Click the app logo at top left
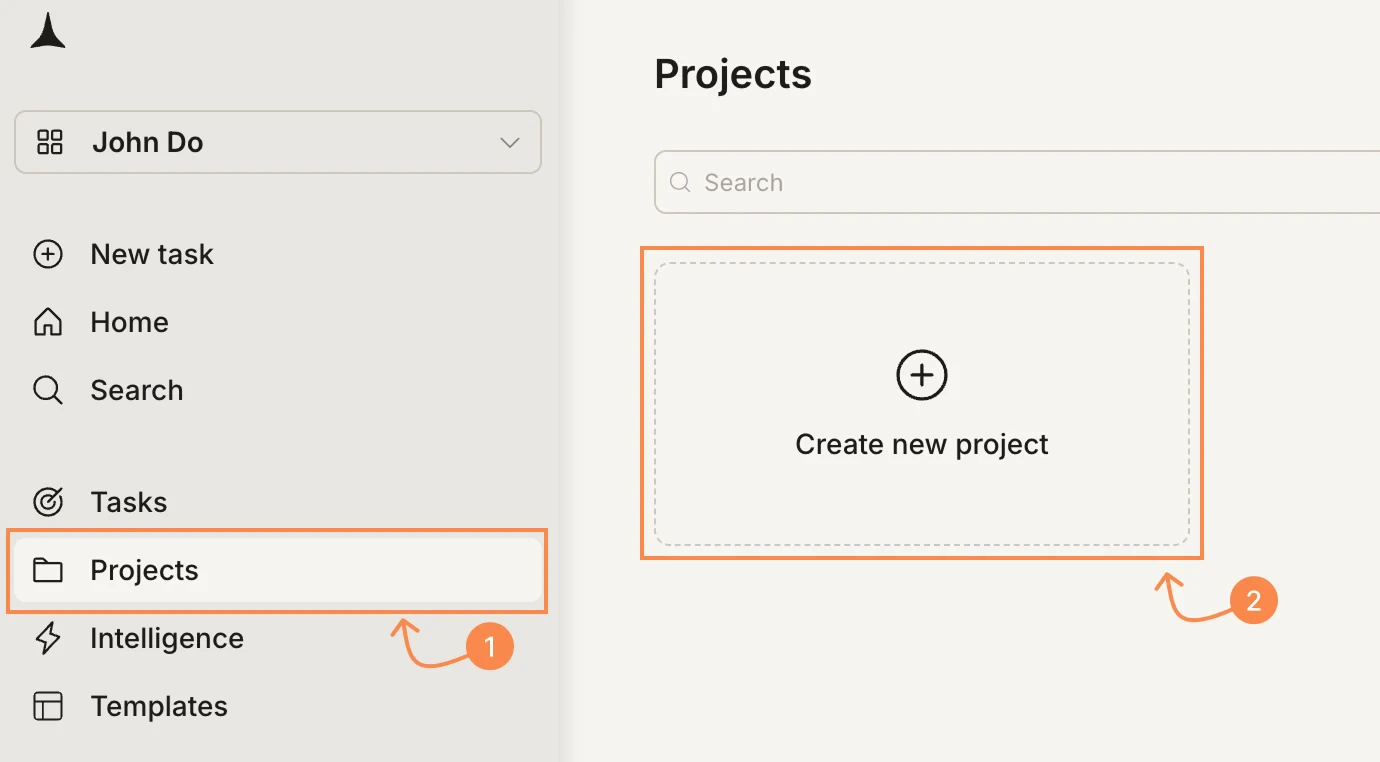This screenshot has width=1380, height=762. point(48,30)
